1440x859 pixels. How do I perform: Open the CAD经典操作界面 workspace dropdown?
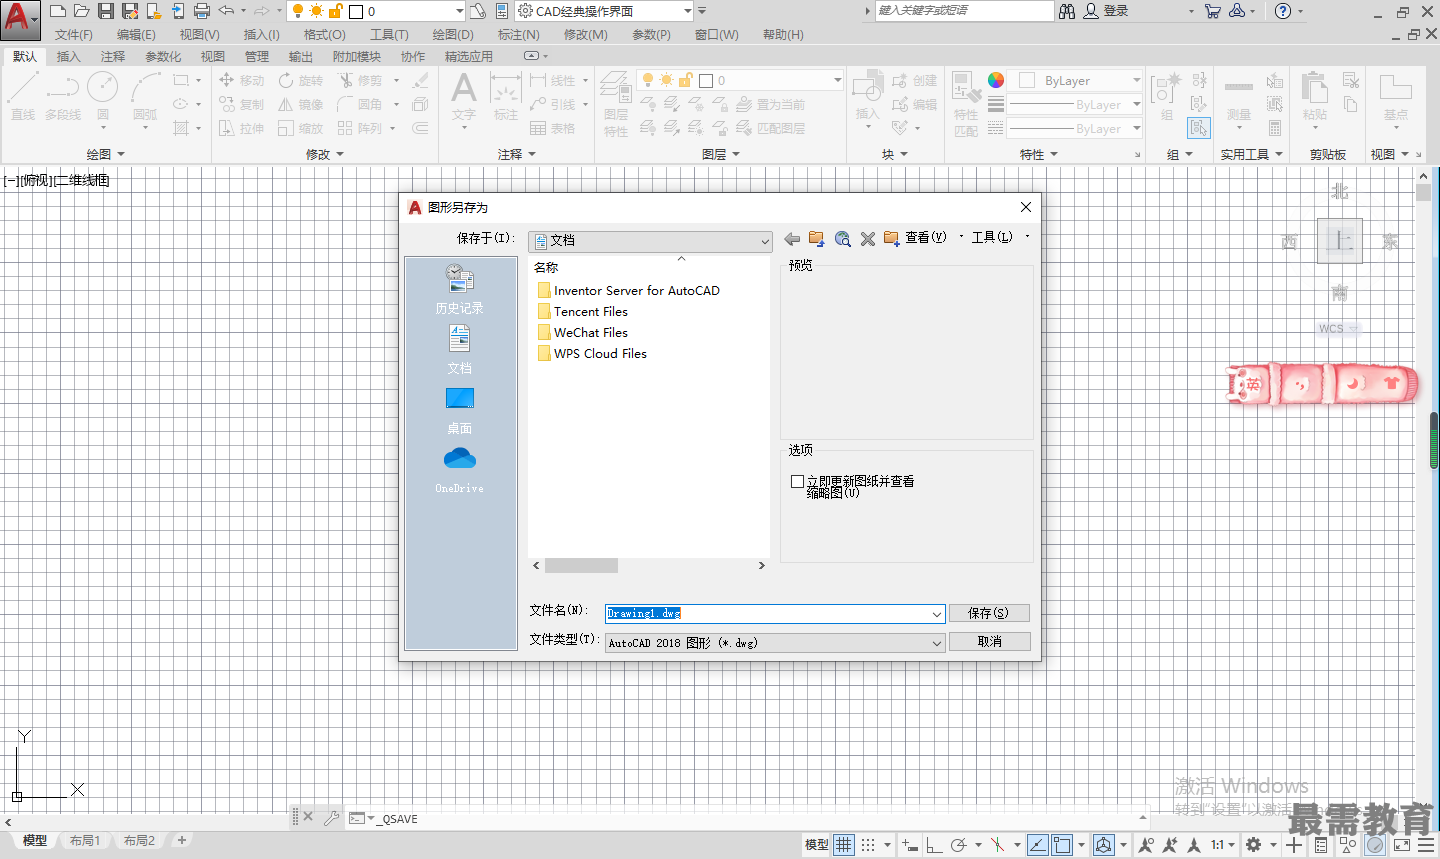(x=605, y=11)
